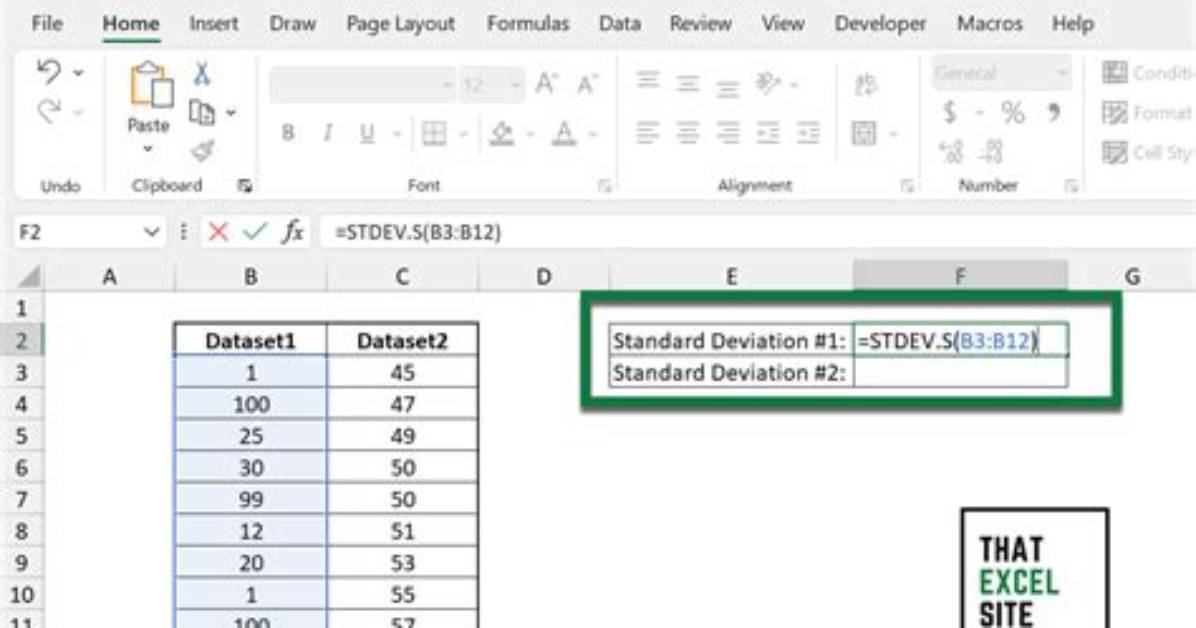This screenshot has height=628, width=1196.
Task: Click the Cell Styles icon
Action: pyautogui.click(x=1115, y=153)
